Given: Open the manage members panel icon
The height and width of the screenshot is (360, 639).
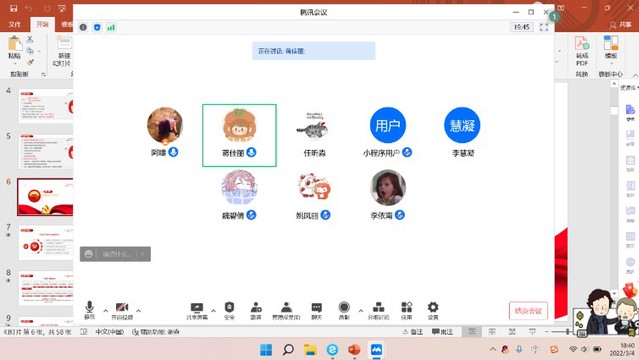Looking at the screenshot, I should 286,307.
